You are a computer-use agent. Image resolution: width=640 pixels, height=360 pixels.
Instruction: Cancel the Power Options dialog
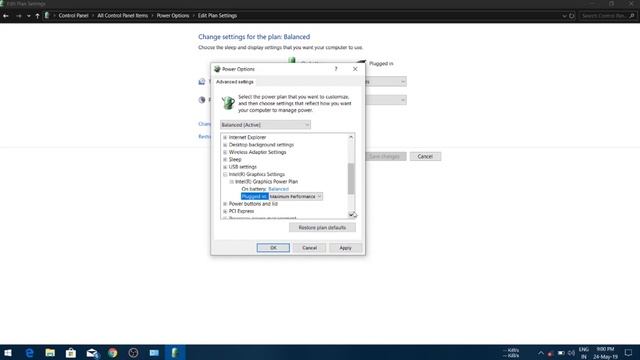[x=309, y=248]
